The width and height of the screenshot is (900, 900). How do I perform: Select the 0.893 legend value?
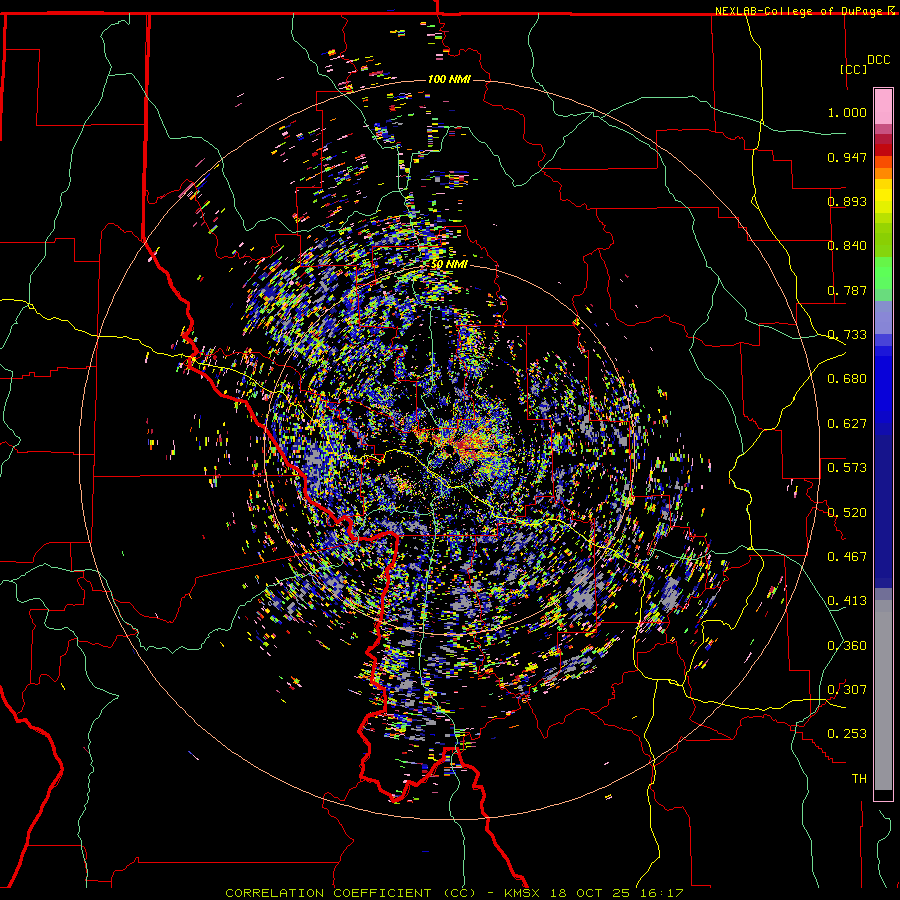tap(847, 201)
